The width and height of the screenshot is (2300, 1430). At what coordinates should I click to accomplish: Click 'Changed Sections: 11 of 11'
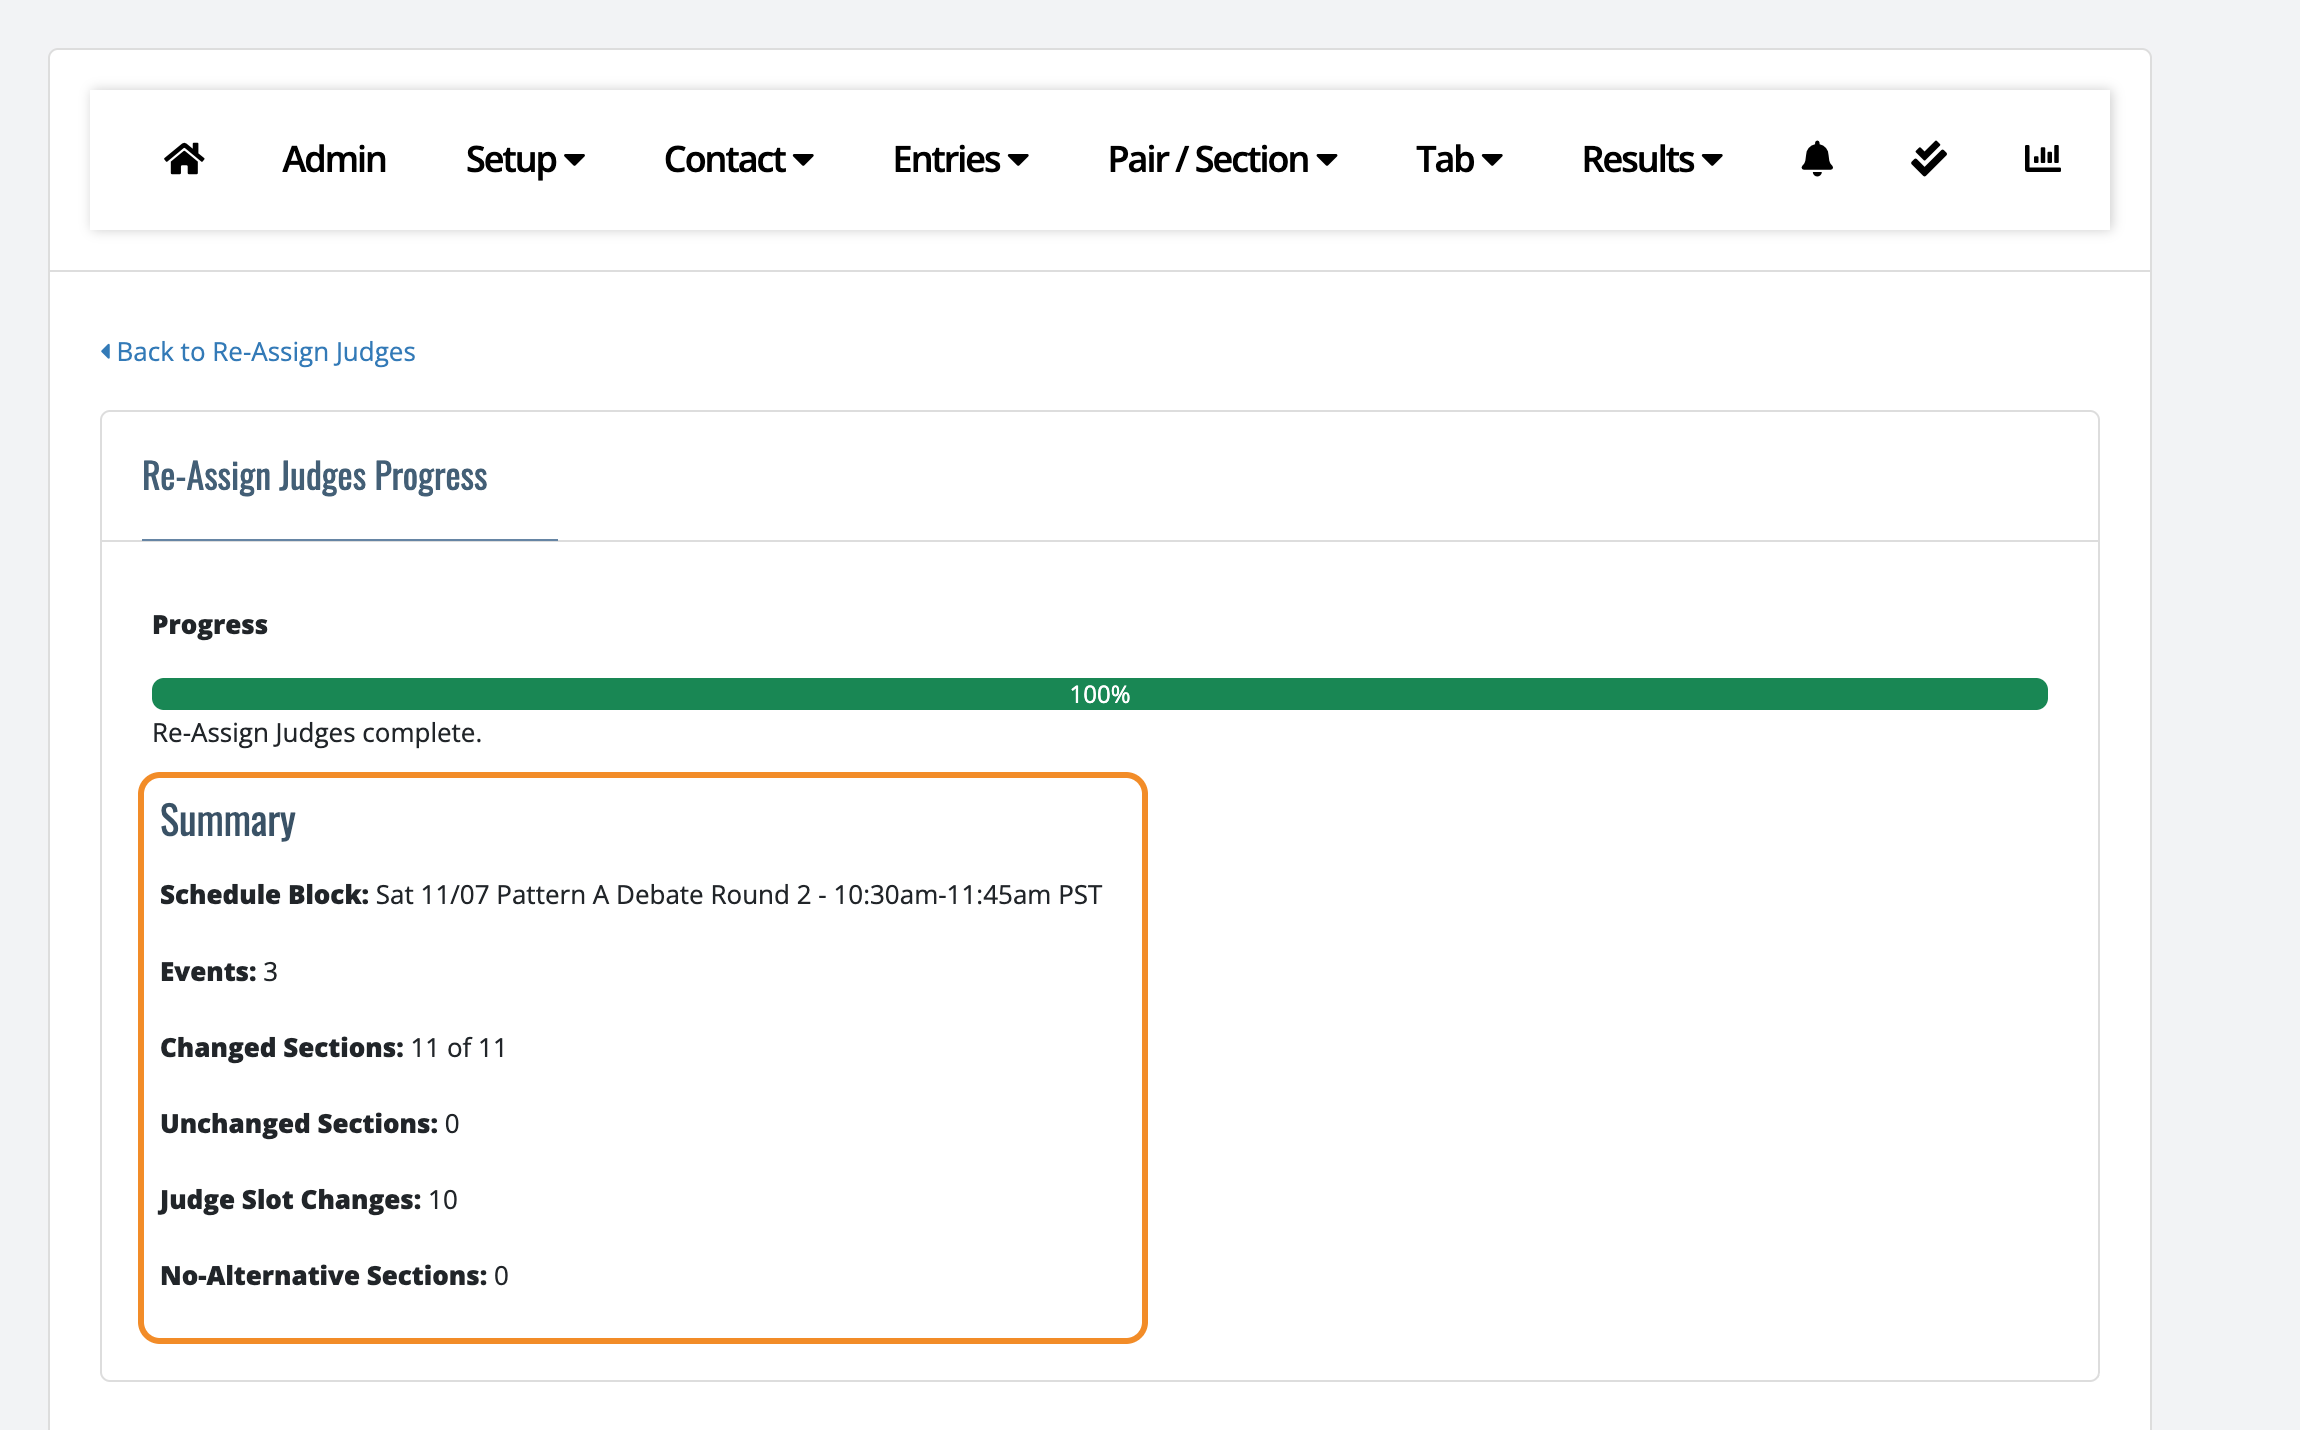[333, 1048]
